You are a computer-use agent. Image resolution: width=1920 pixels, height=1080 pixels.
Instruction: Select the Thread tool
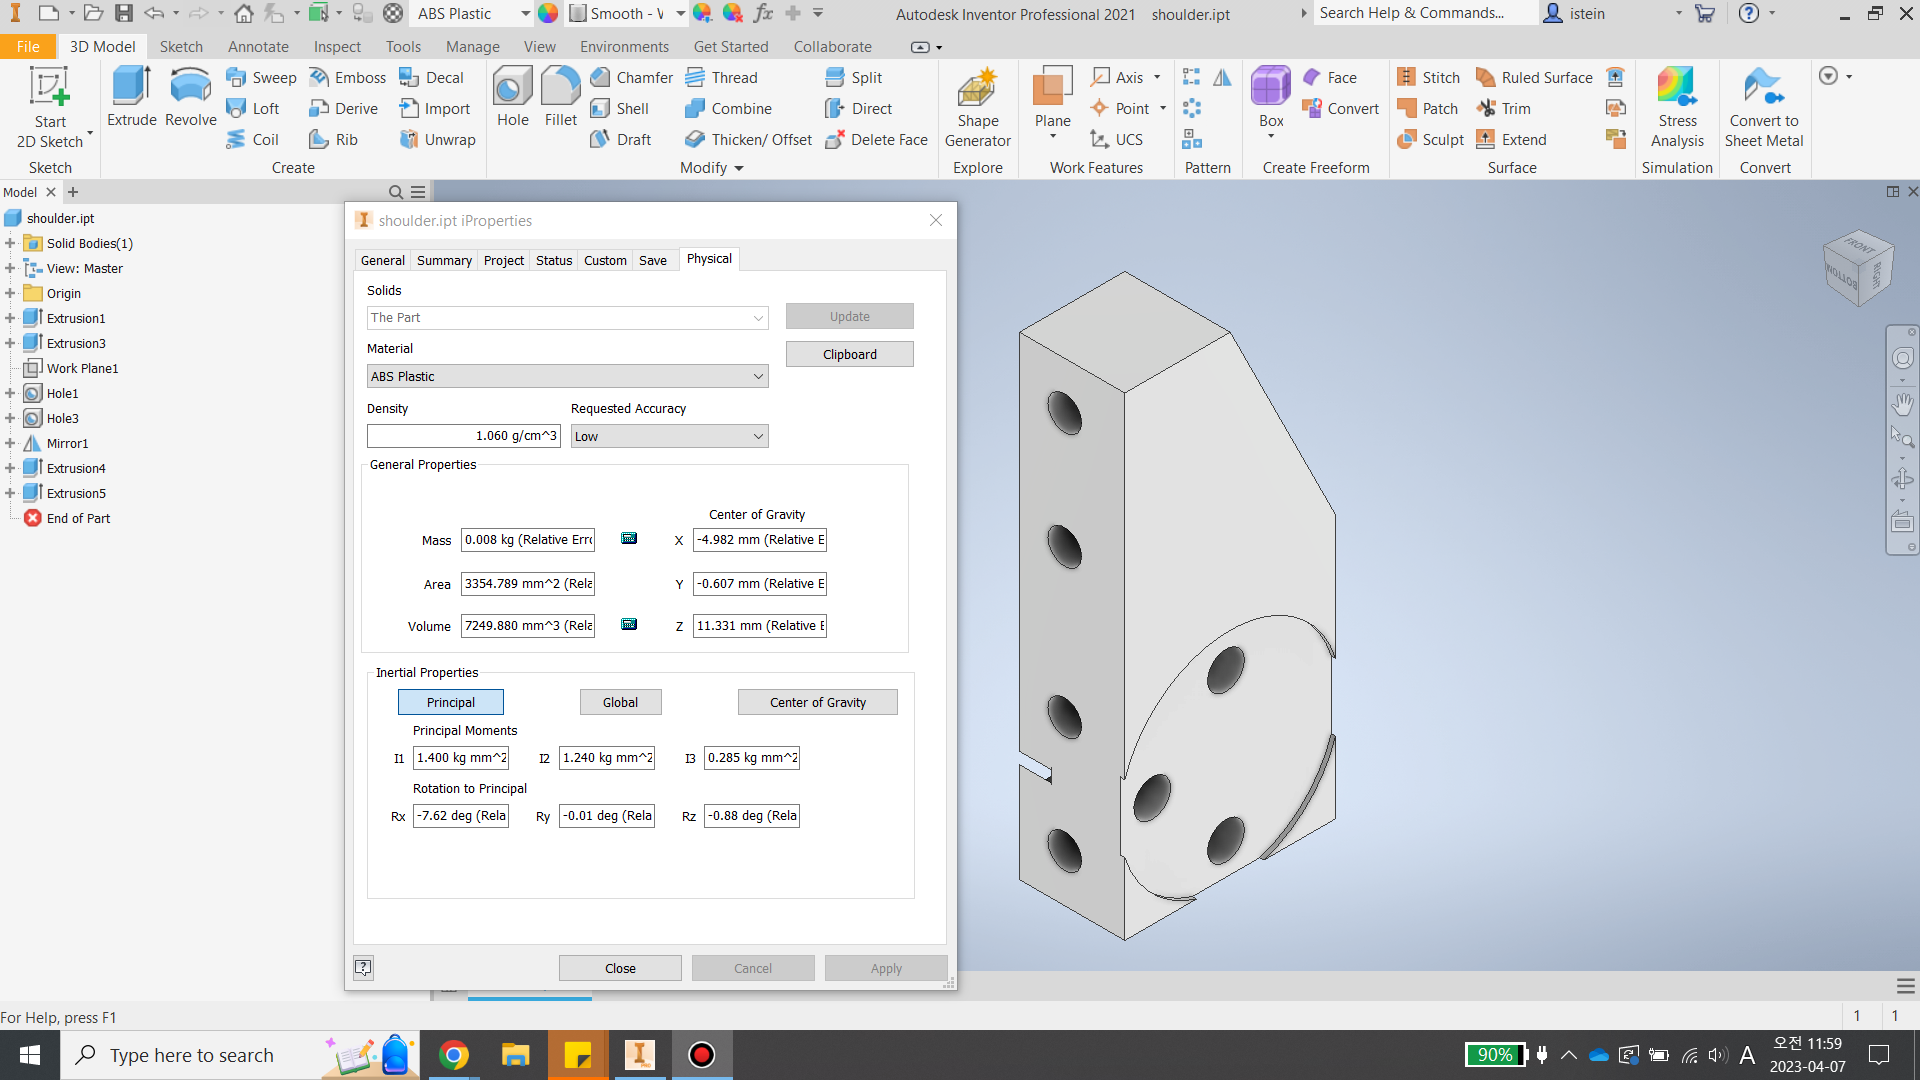pyautogui.click(x=721, y=77)
